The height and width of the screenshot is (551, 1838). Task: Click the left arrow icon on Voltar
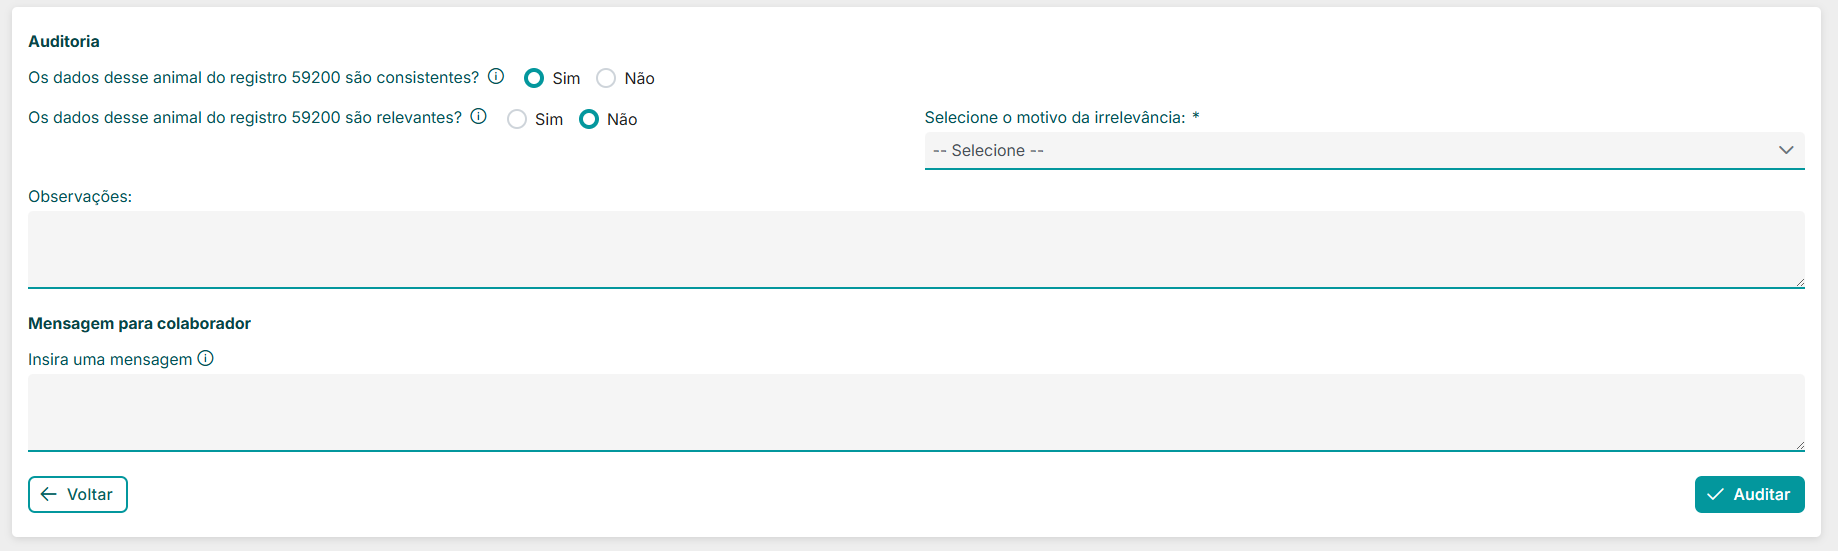tap(49, 494)
